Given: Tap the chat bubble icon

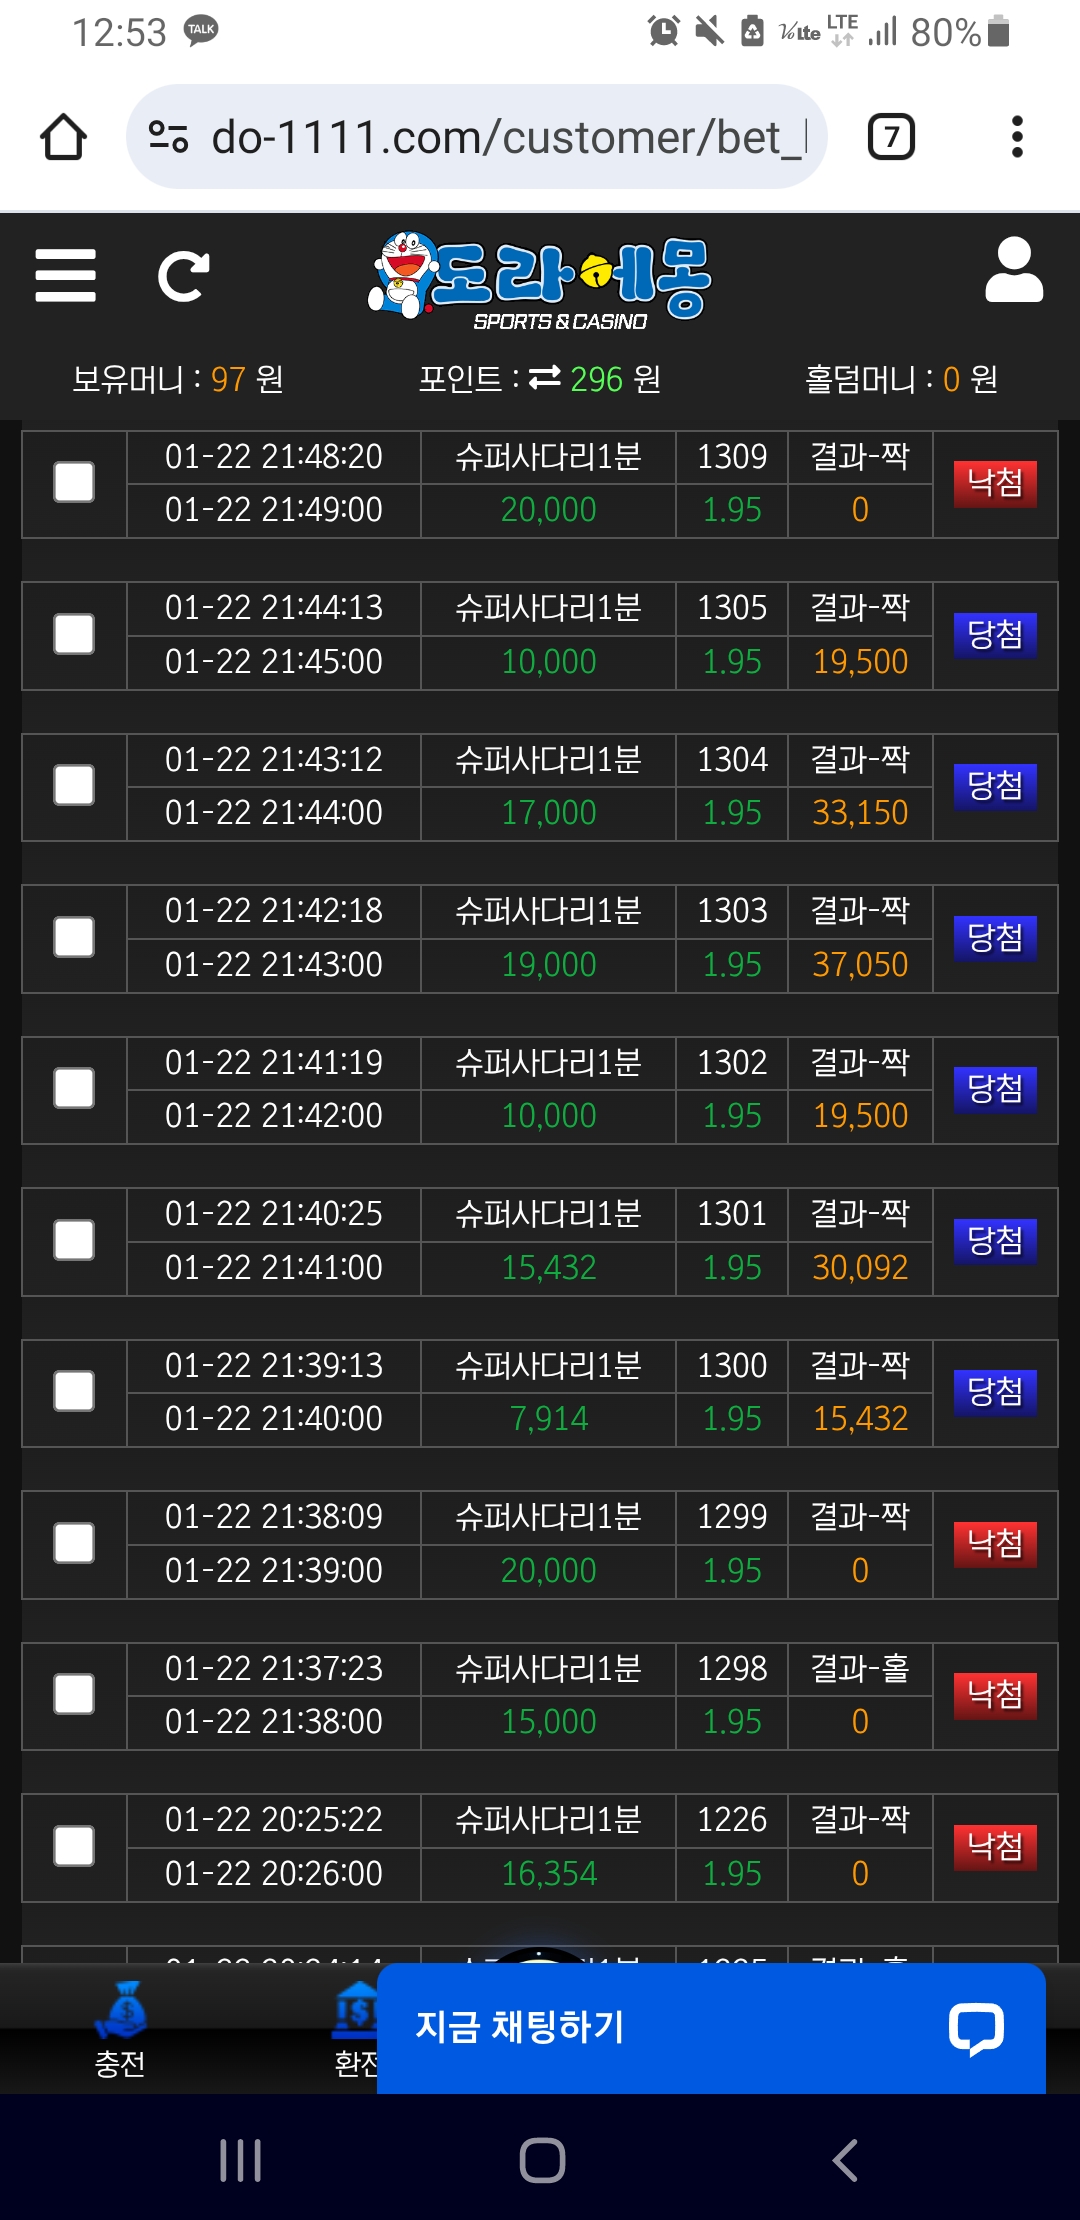Looking at the screenshot, I should tap(976, 2029).
